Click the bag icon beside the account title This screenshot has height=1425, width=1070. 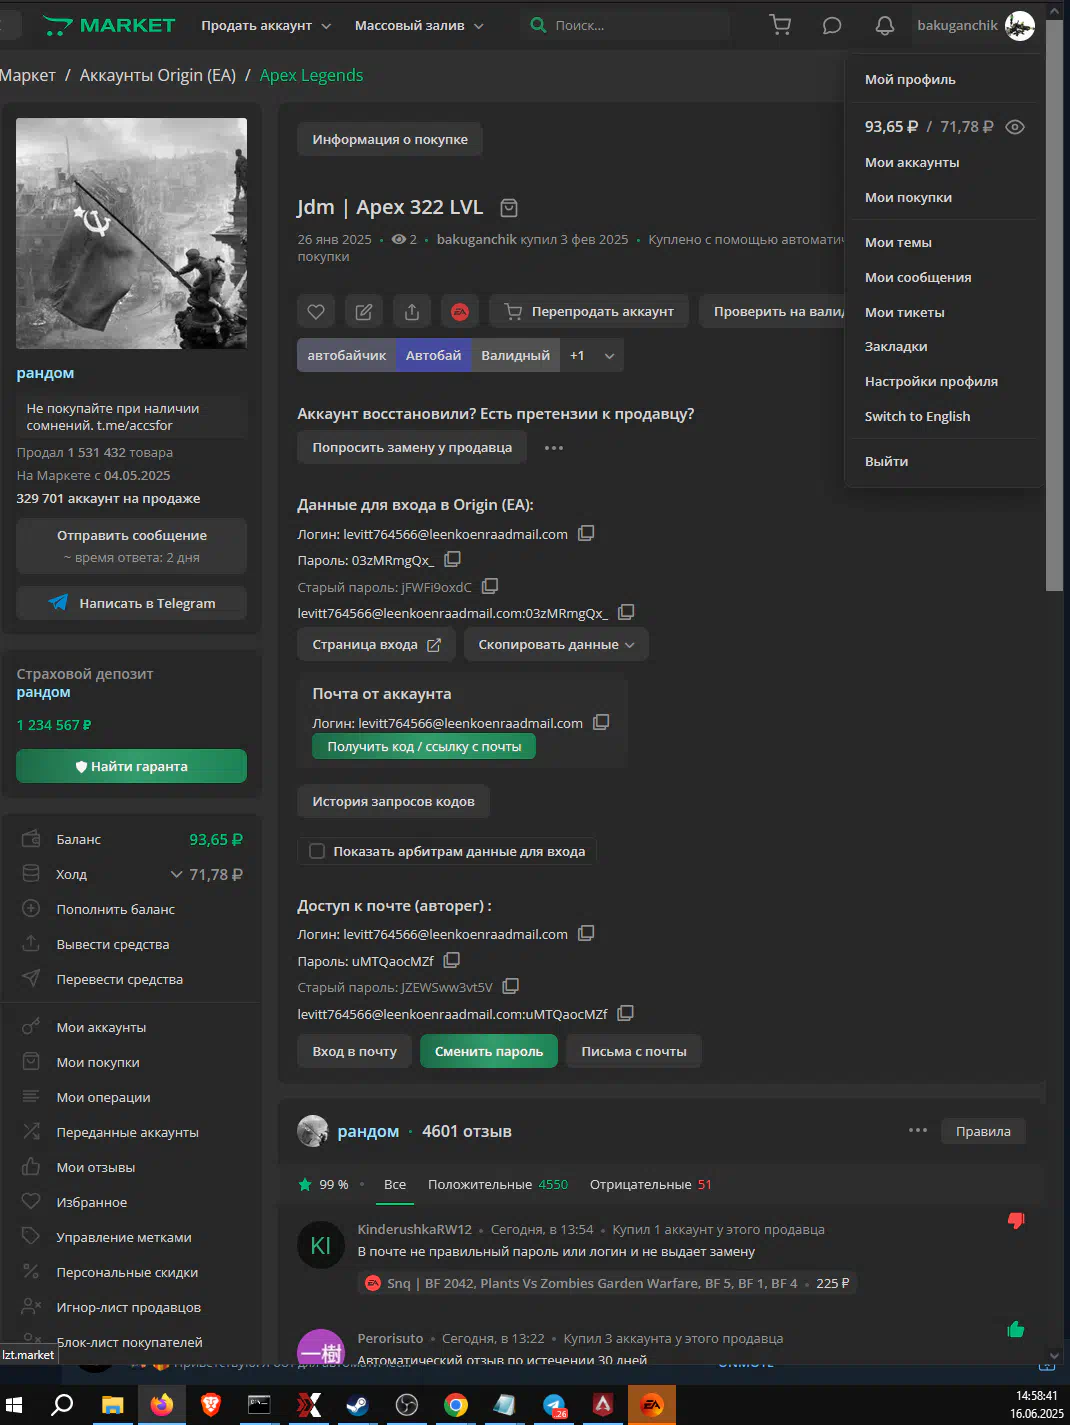(x=509, y=208)
